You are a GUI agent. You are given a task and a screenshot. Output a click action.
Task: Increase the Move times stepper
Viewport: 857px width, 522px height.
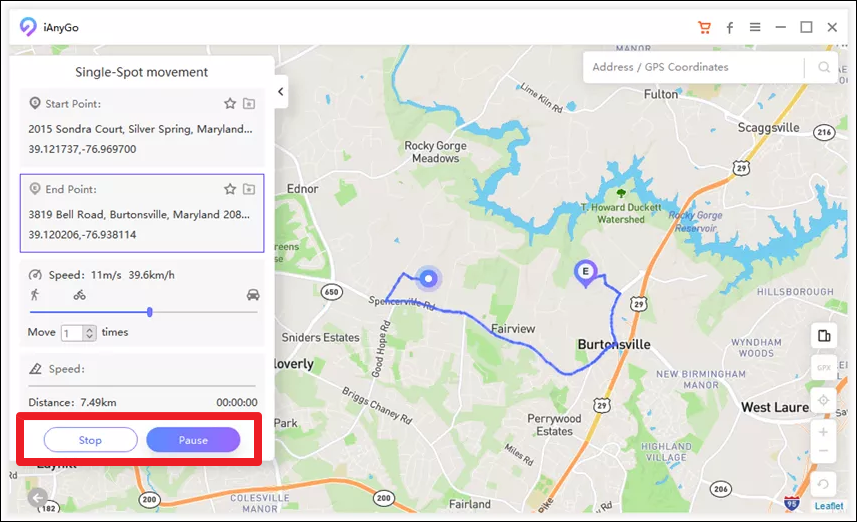(x=90, y=330)
